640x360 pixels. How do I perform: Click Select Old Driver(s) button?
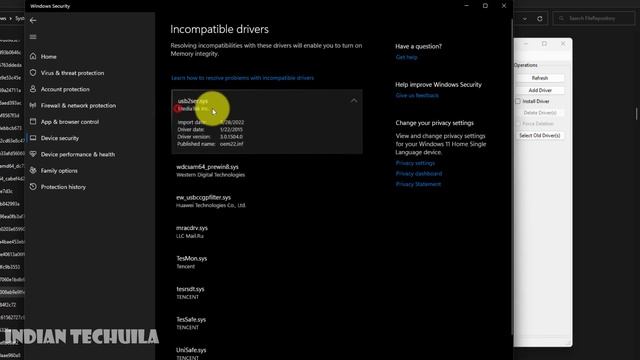[540, 135]
